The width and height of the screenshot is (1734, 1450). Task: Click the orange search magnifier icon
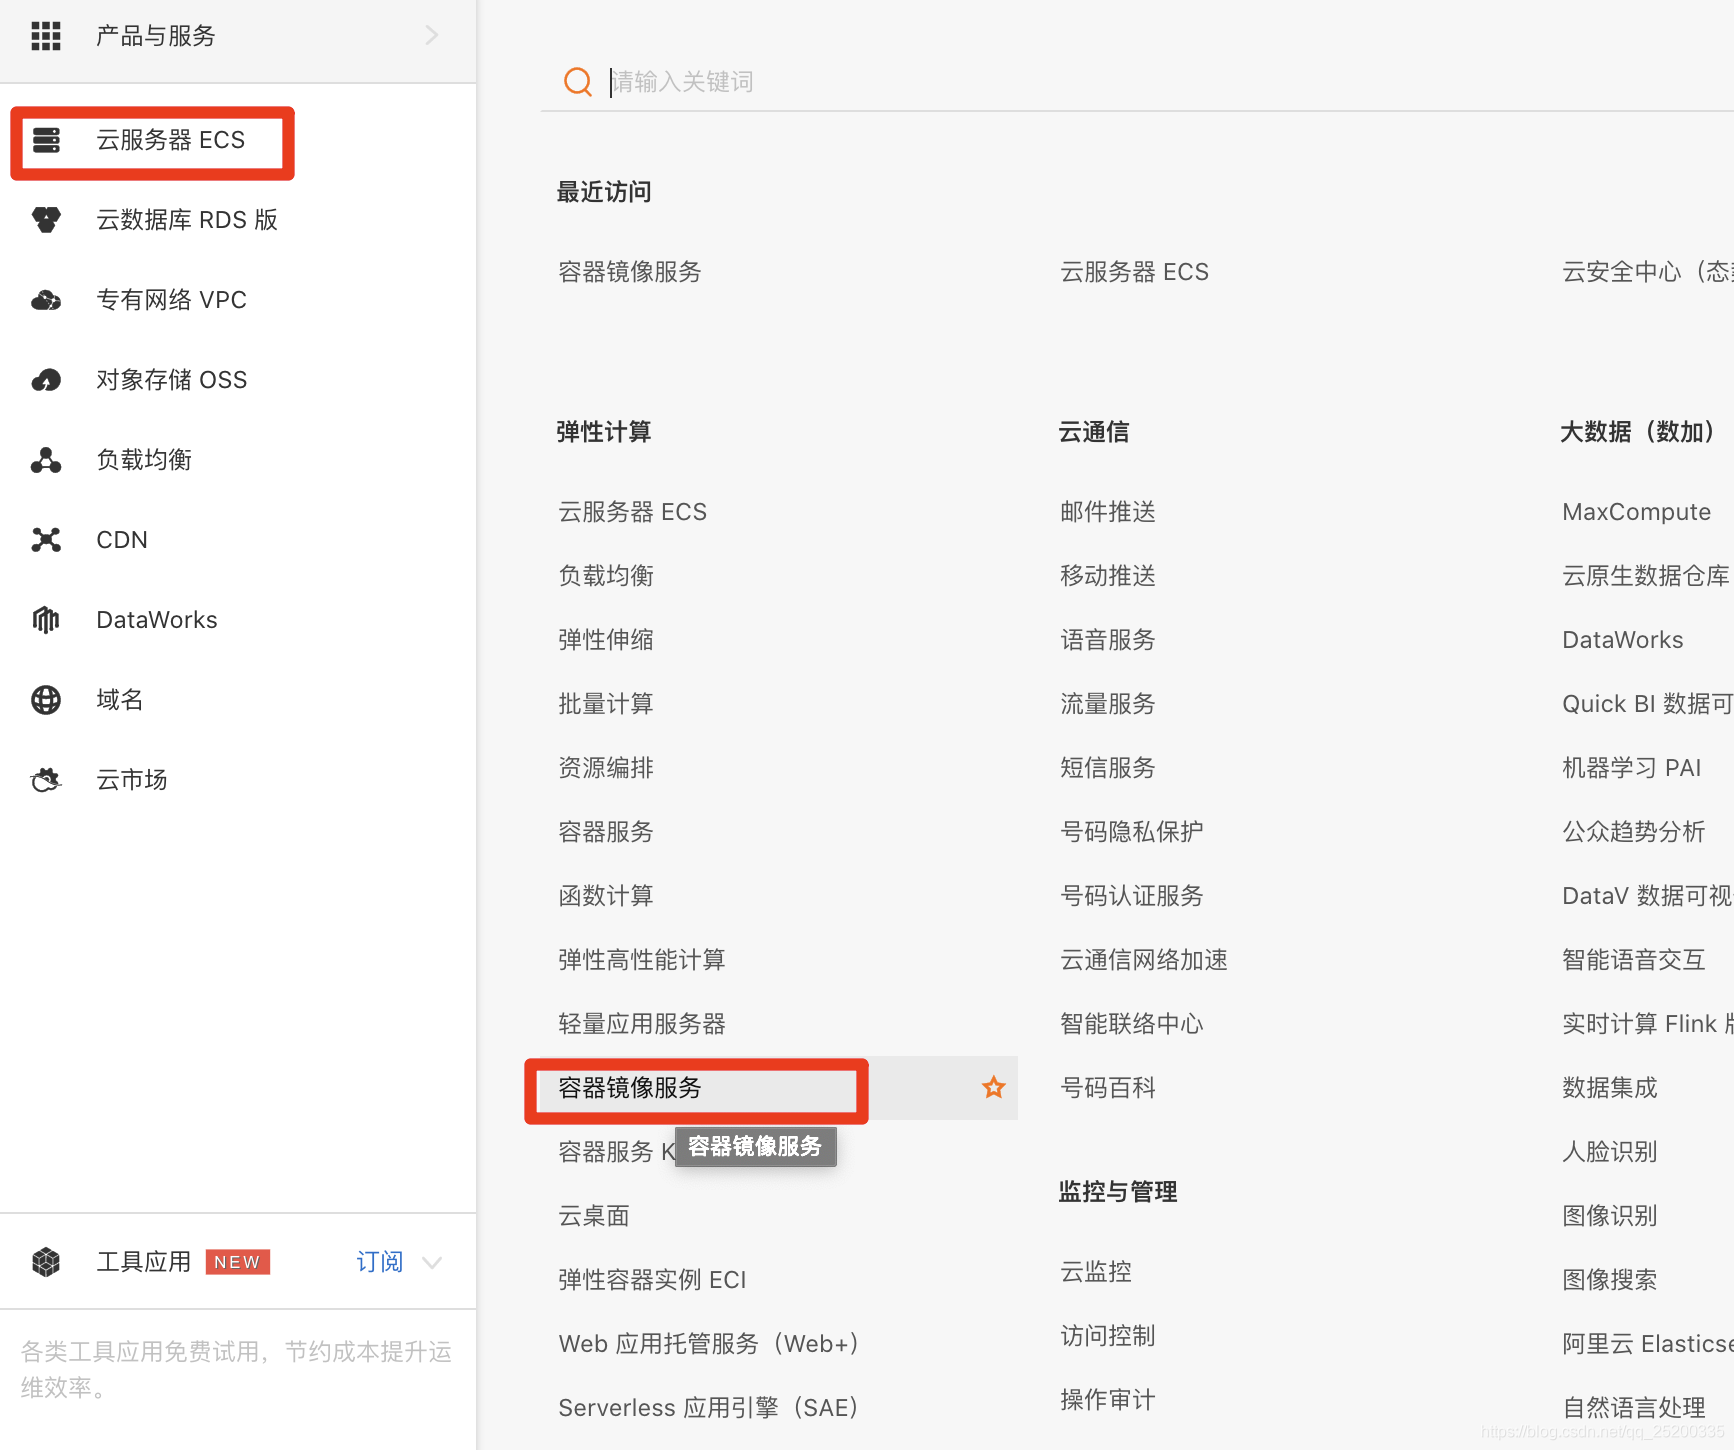coord(578,81)
